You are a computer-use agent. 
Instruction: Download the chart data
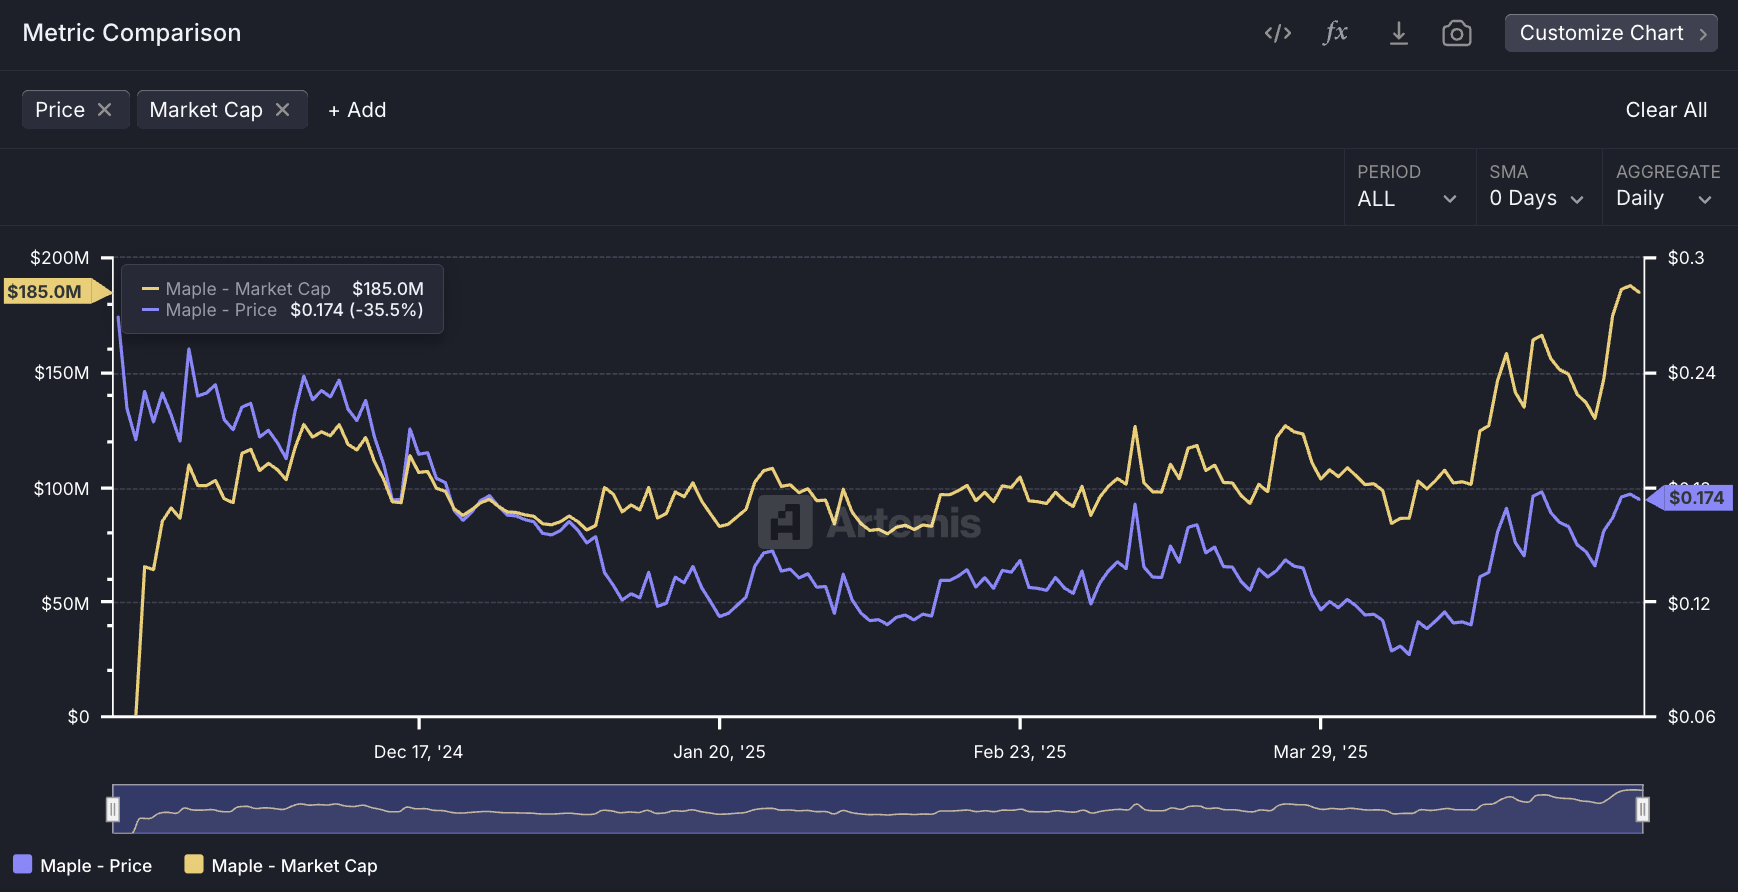[x=1398, y=34]
